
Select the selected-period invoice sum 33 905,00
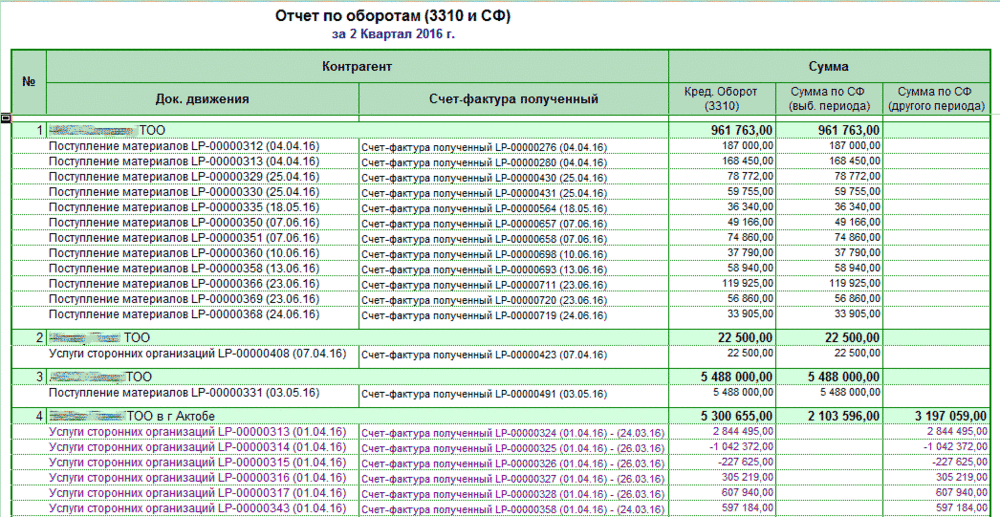859,314
